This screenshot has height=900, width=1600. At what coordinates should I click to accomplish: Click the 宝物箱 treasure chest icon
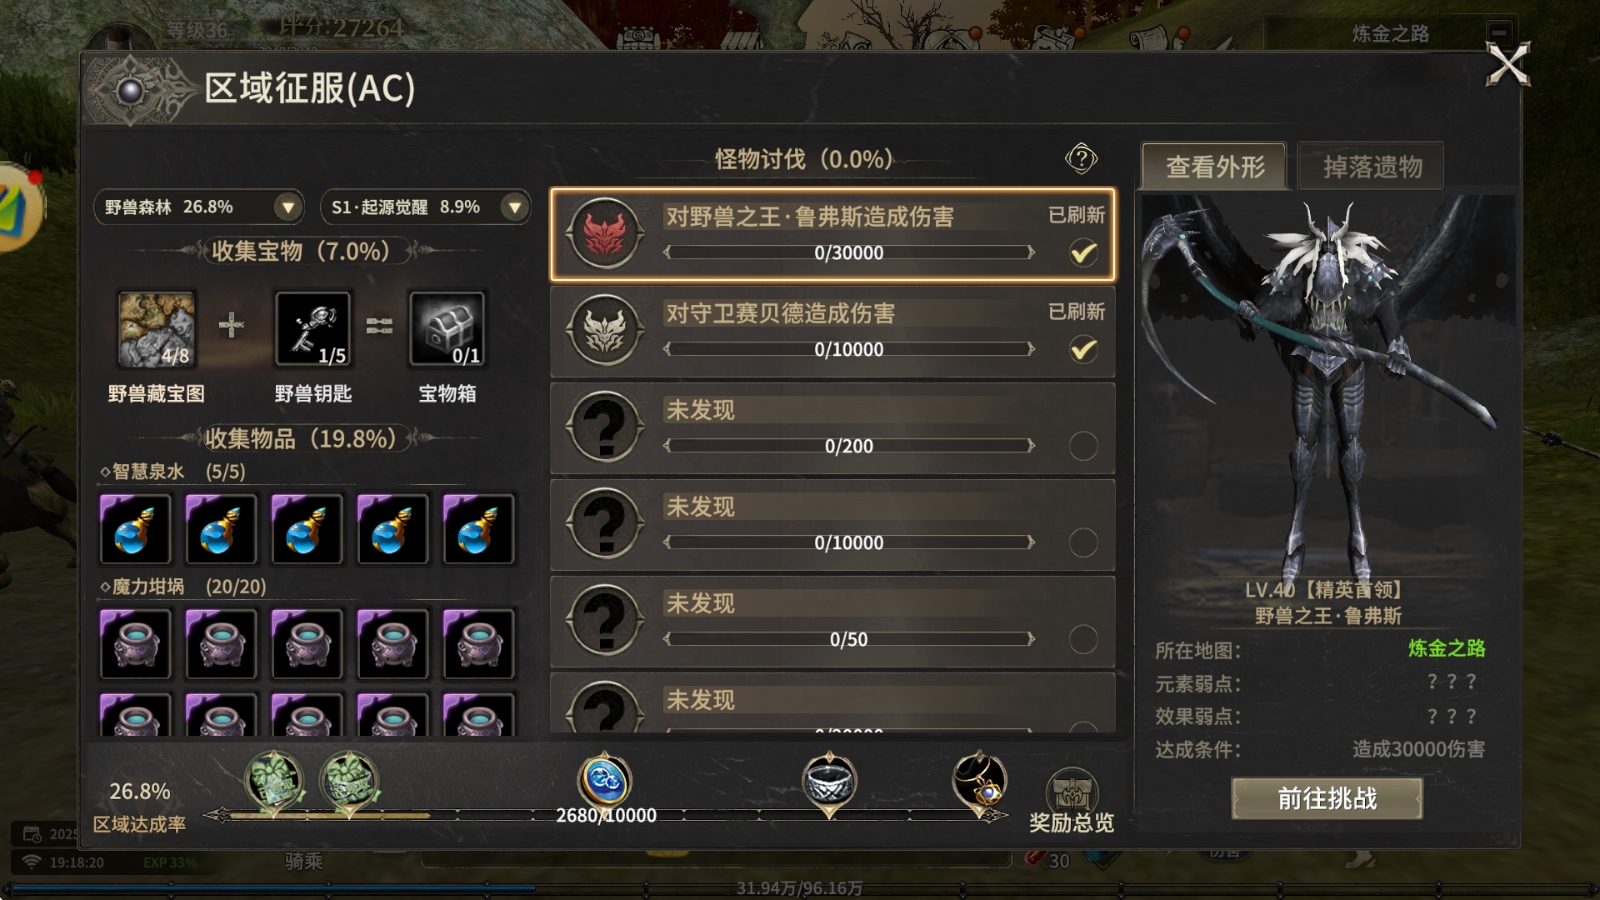pos(447,329)
